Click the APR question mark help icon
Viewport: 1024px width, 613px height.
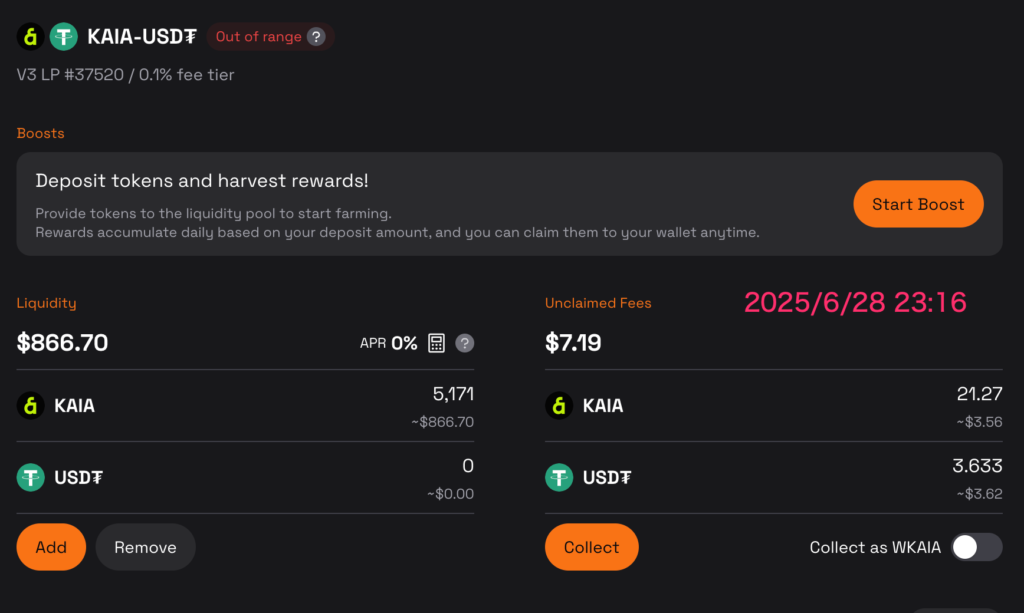click(x=464, y=343)
